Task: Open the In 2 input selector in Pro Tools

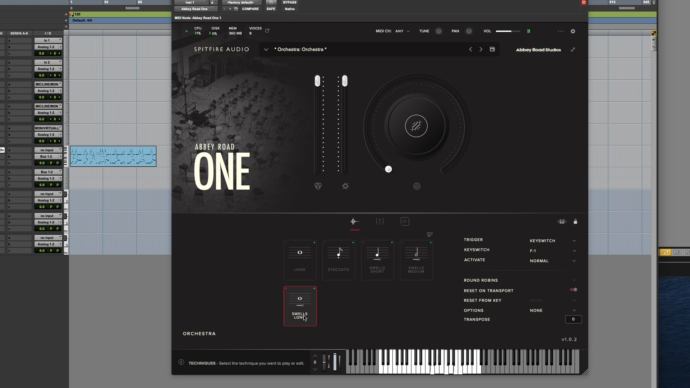Action: pyautogui.click(x=48, y=62)
